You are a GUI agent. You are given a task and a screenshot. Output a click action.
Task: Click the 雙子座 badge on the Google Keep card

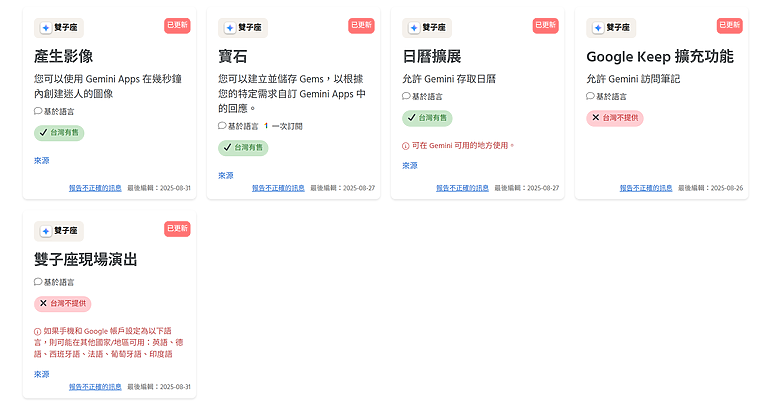click(611, 28)
